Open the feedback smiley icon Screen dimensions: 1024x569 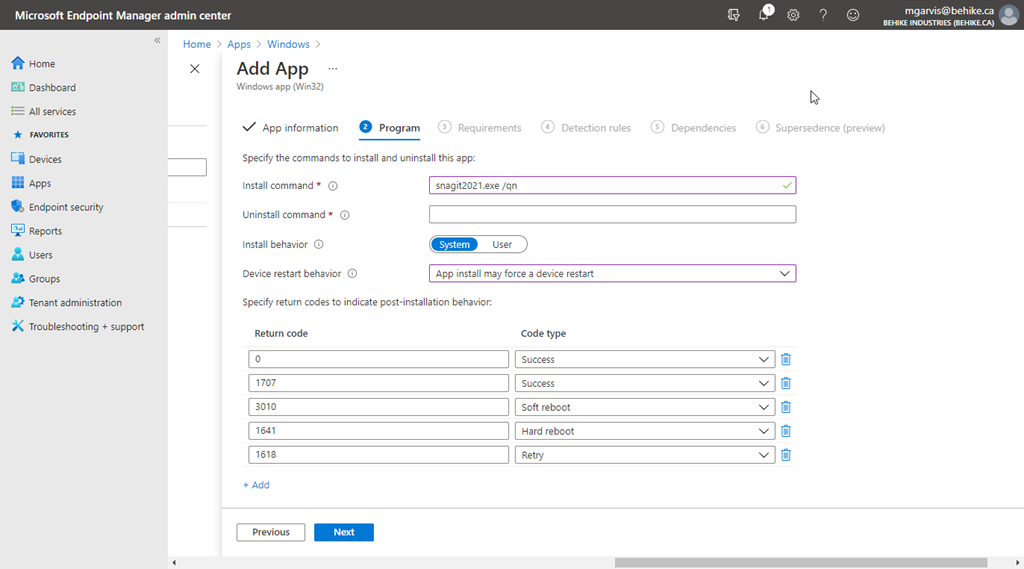coord(853,15)
